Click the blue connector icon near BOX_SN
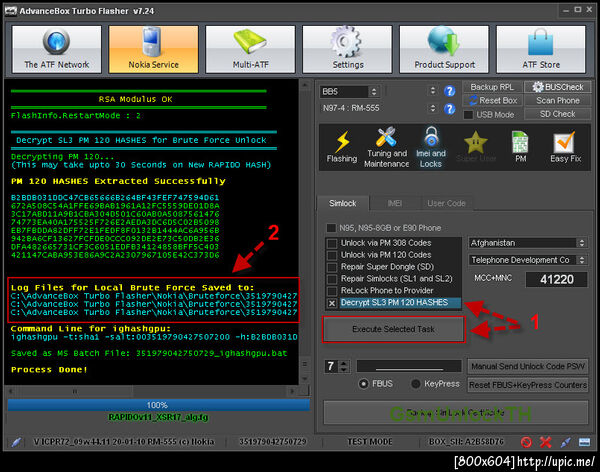 pyautogui.click(x=565, y=442)
